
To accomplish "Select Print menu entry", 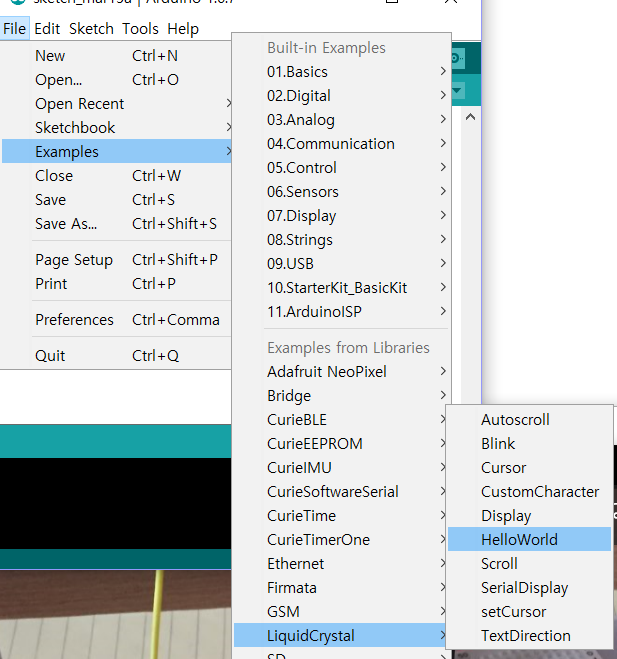I will tap(116, 283).
